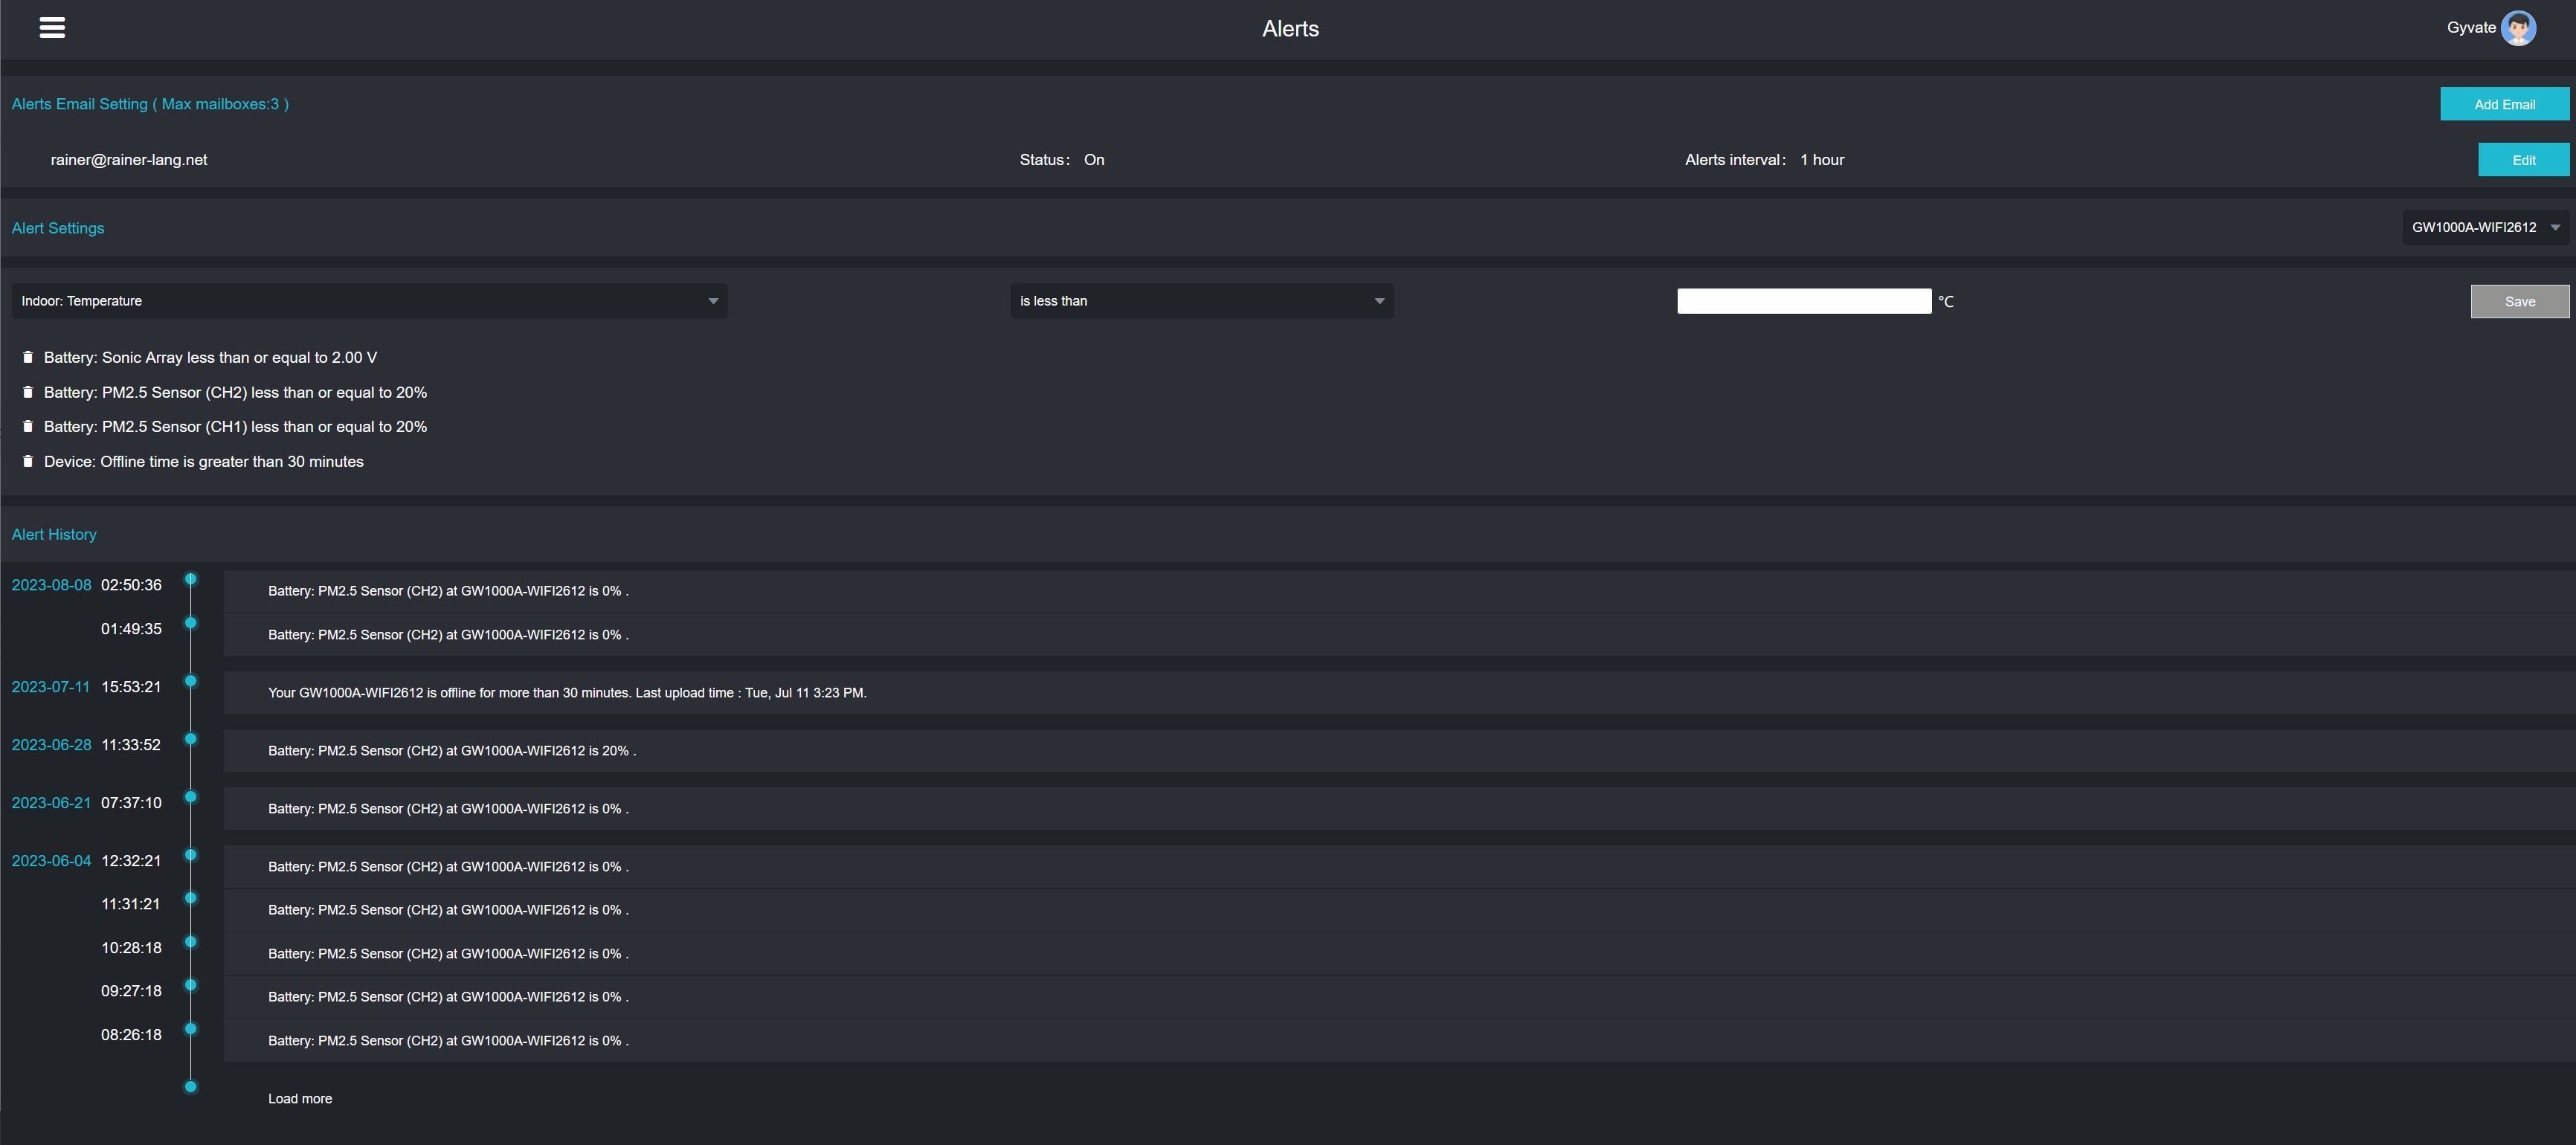Screen dimensions: 2576x1145
Task: Load more alert history entries
Action: 300,1099
